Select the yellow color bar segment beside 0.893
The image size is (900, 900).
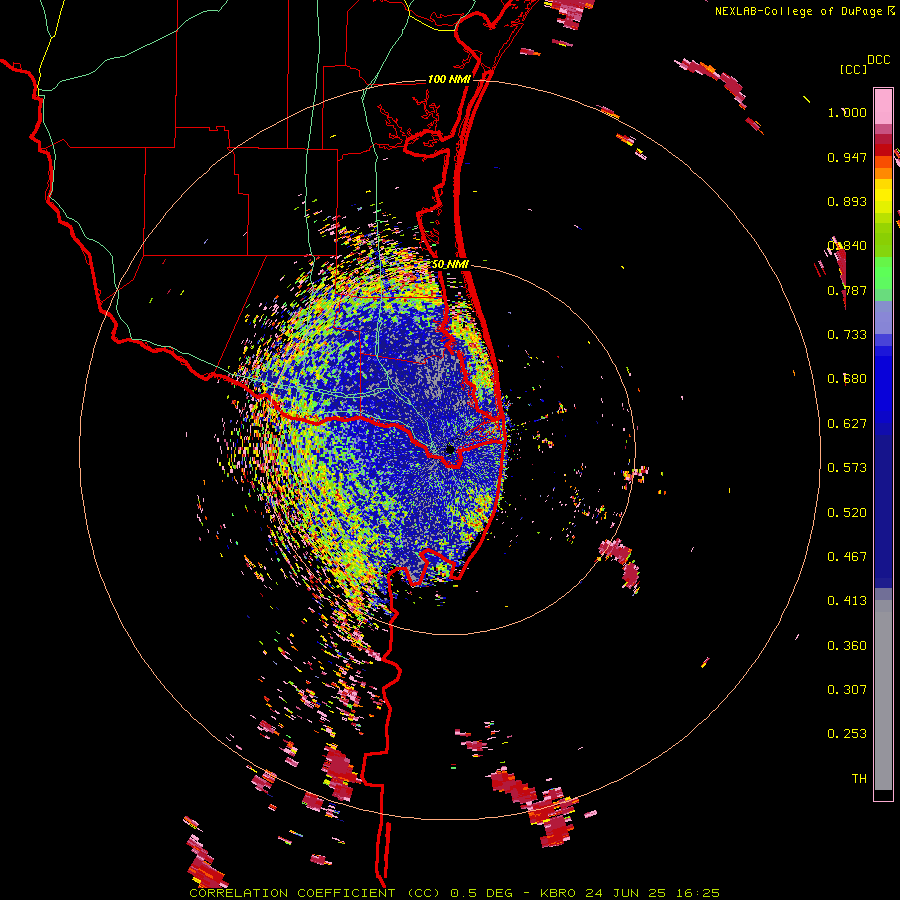click(883, 201)
